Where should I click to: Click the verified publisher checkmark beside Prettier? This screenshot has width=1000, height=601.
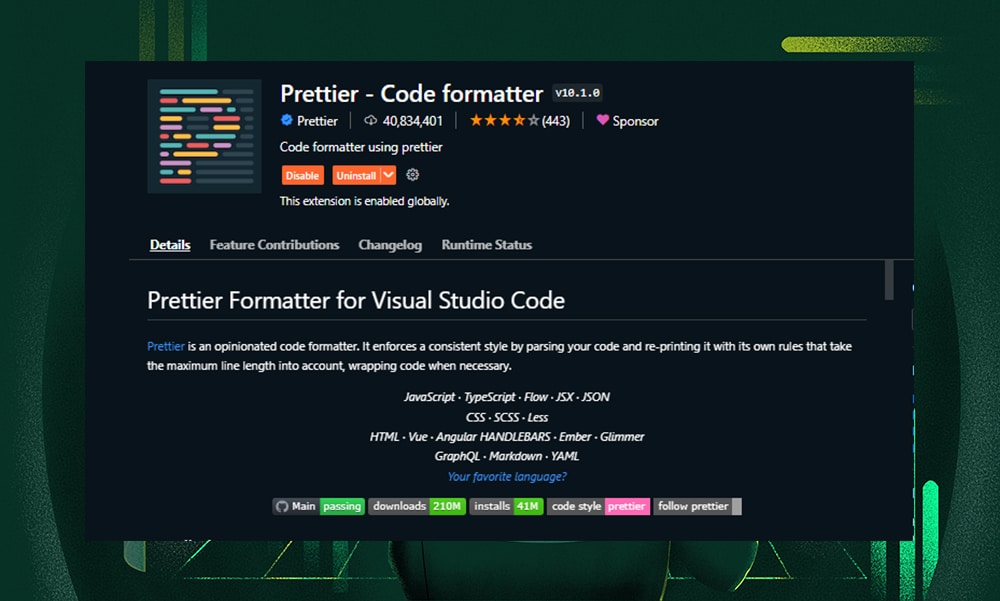(x=284, y=121)
